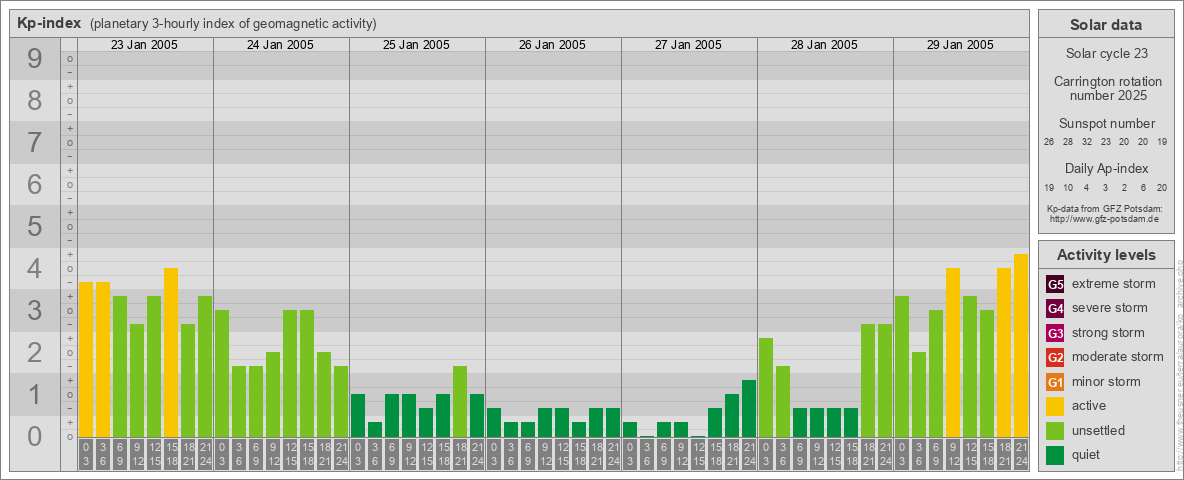Click the 'severe storm' legend label

click(x=1110, y=308)
